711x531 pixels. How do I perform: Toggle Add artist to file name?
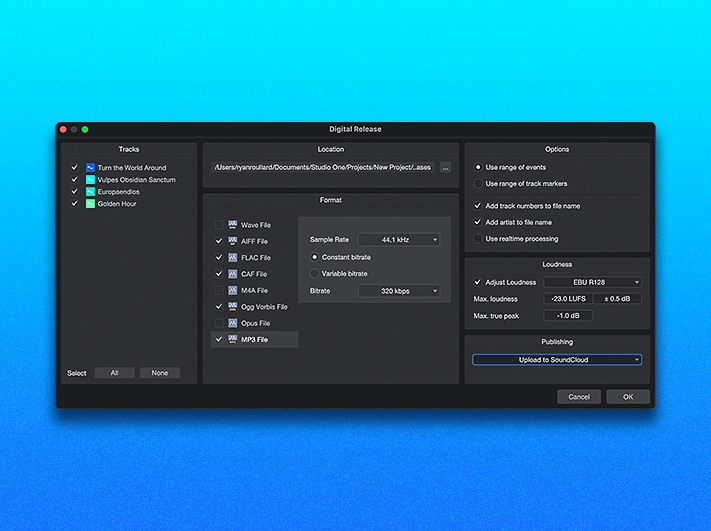(x=477, y=222)
